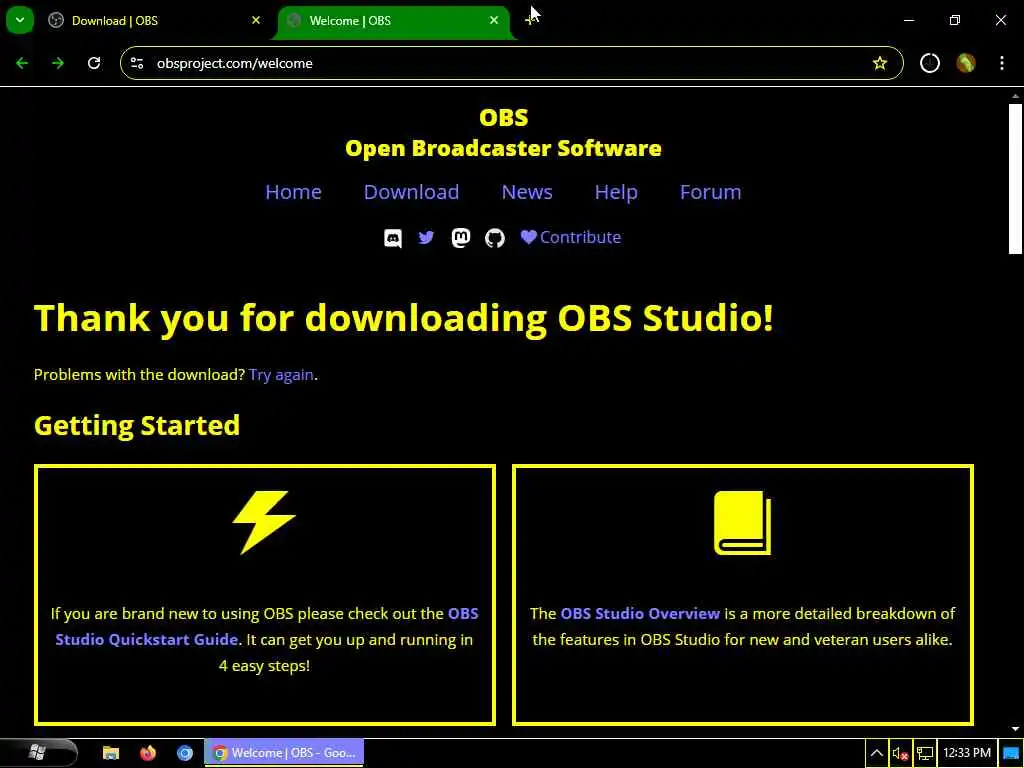
Task: Open the notification center icon
Action: coord(1010,753)
